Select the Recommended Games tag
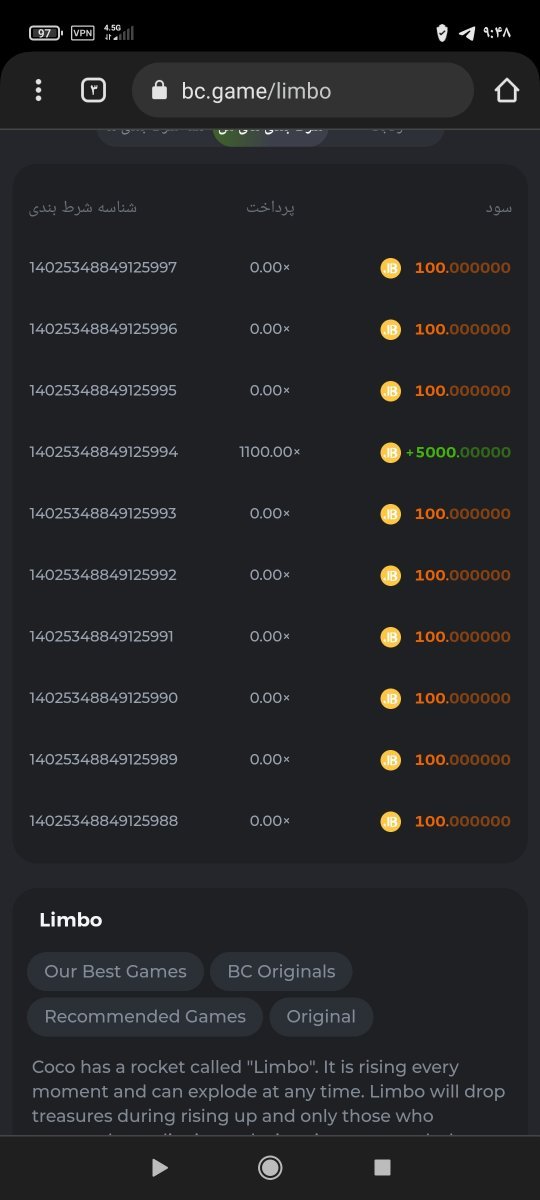The image size is (540, 1200). tap(145, 1016)
